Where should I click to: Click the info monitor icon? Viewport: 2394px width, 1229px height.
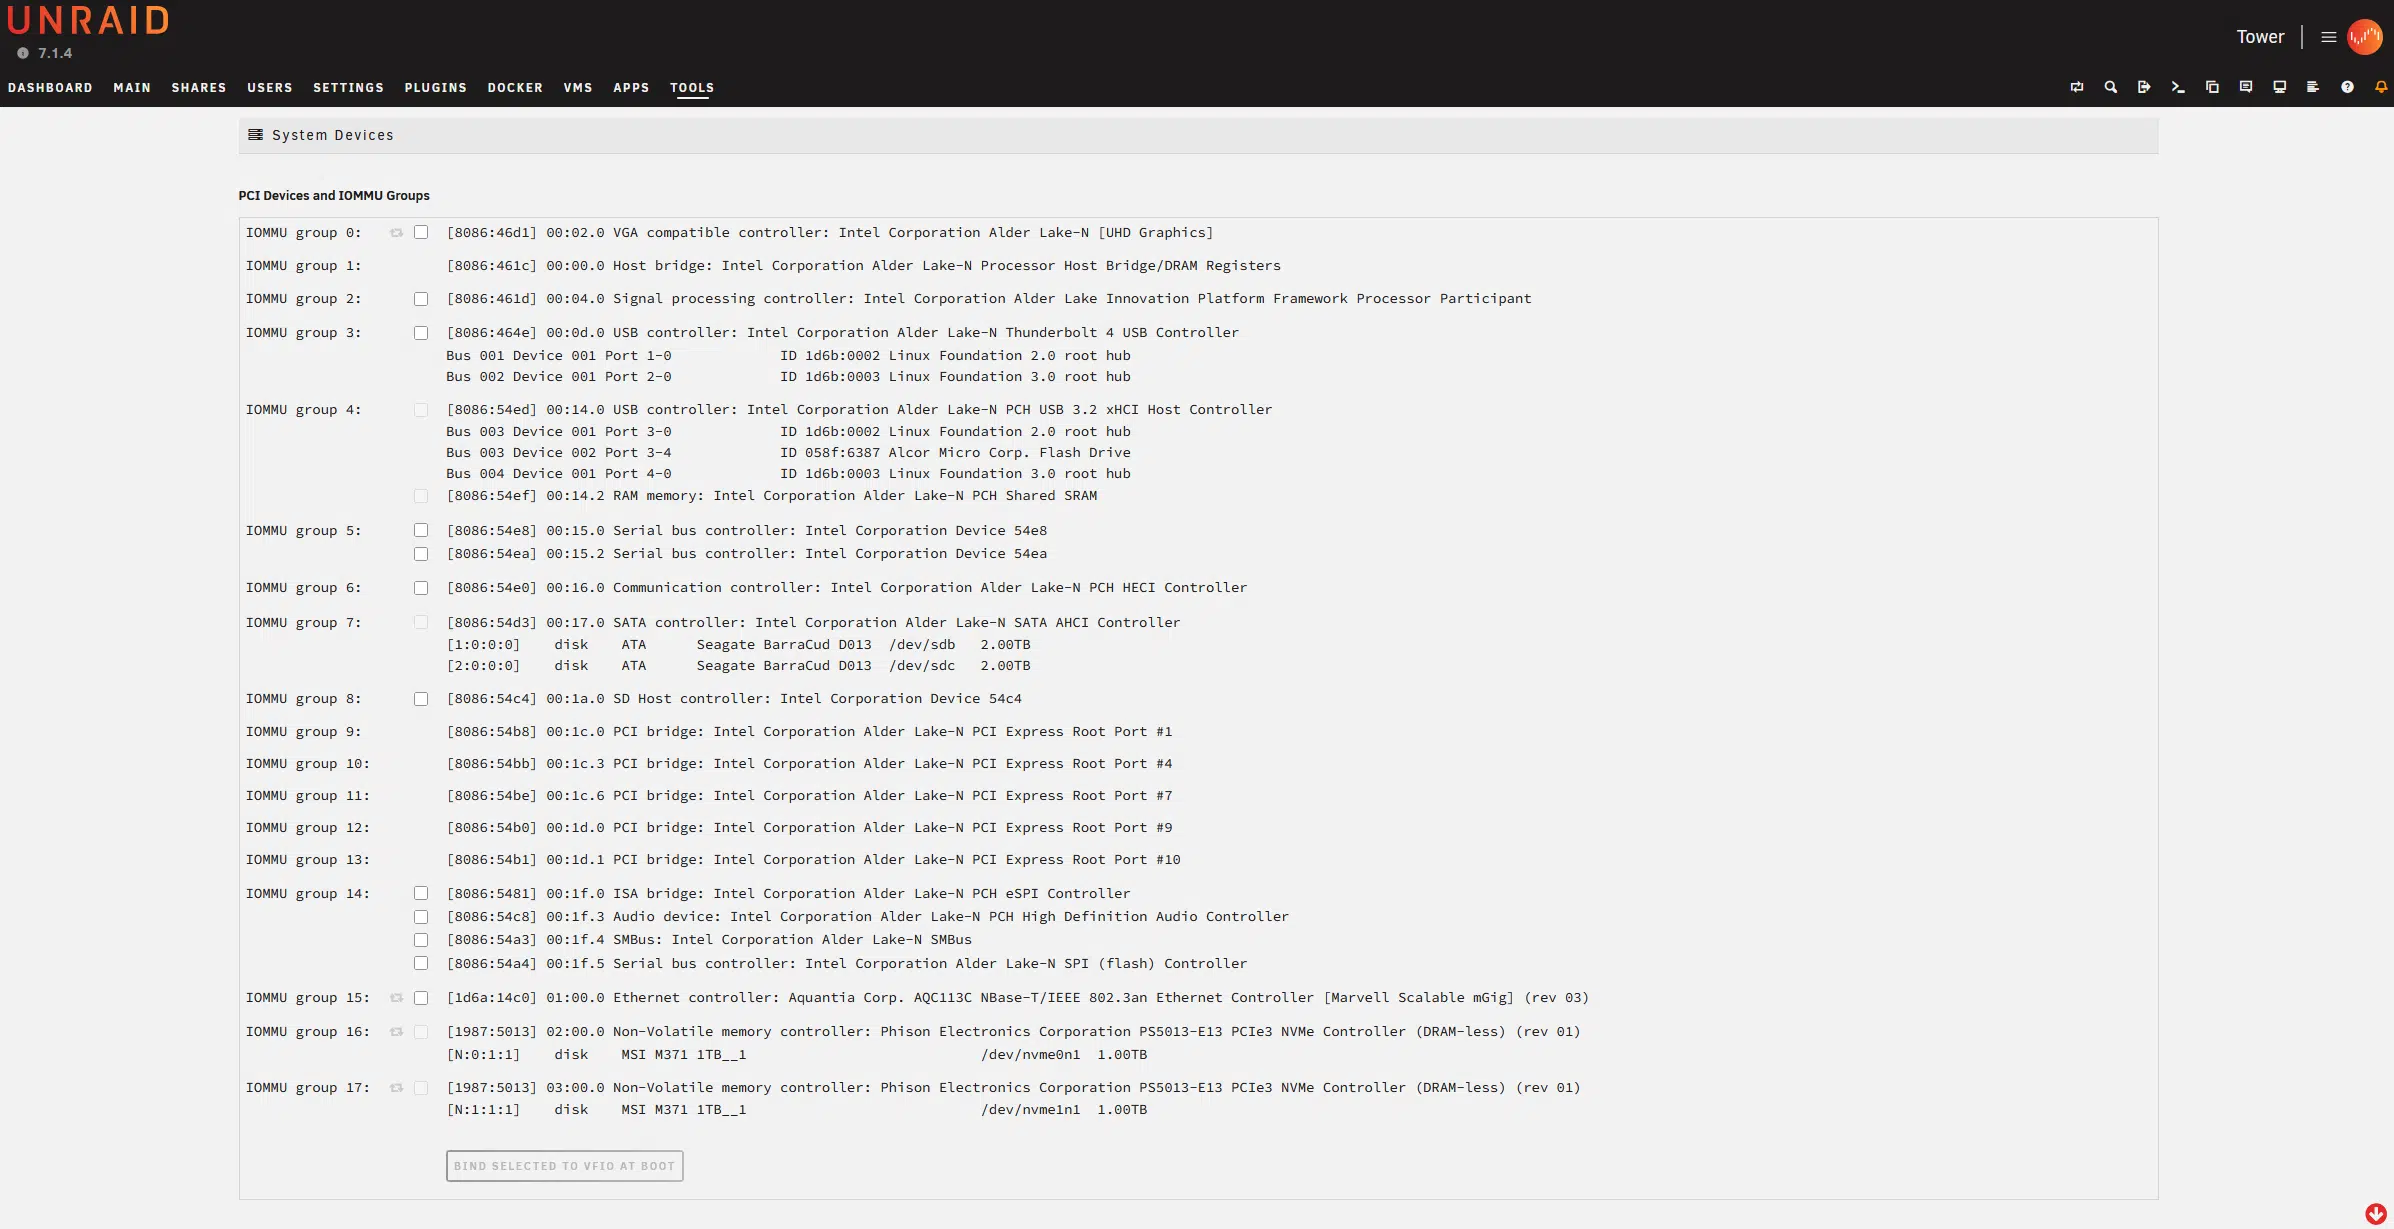2280,87
